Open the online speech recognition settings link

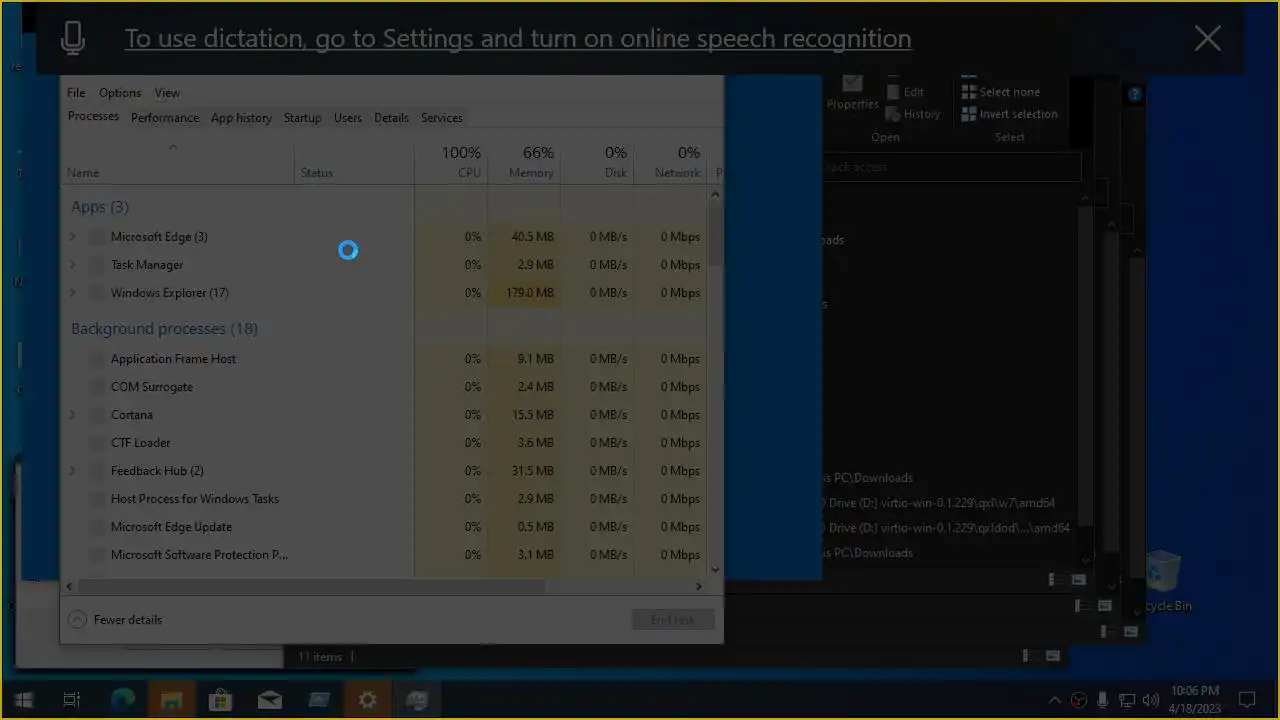[518, 39]
